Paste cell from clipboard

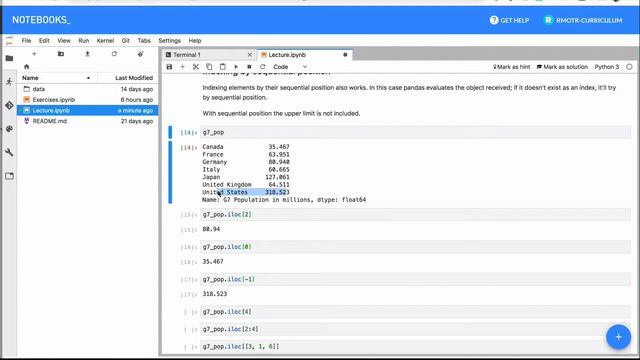click(222, 67)
